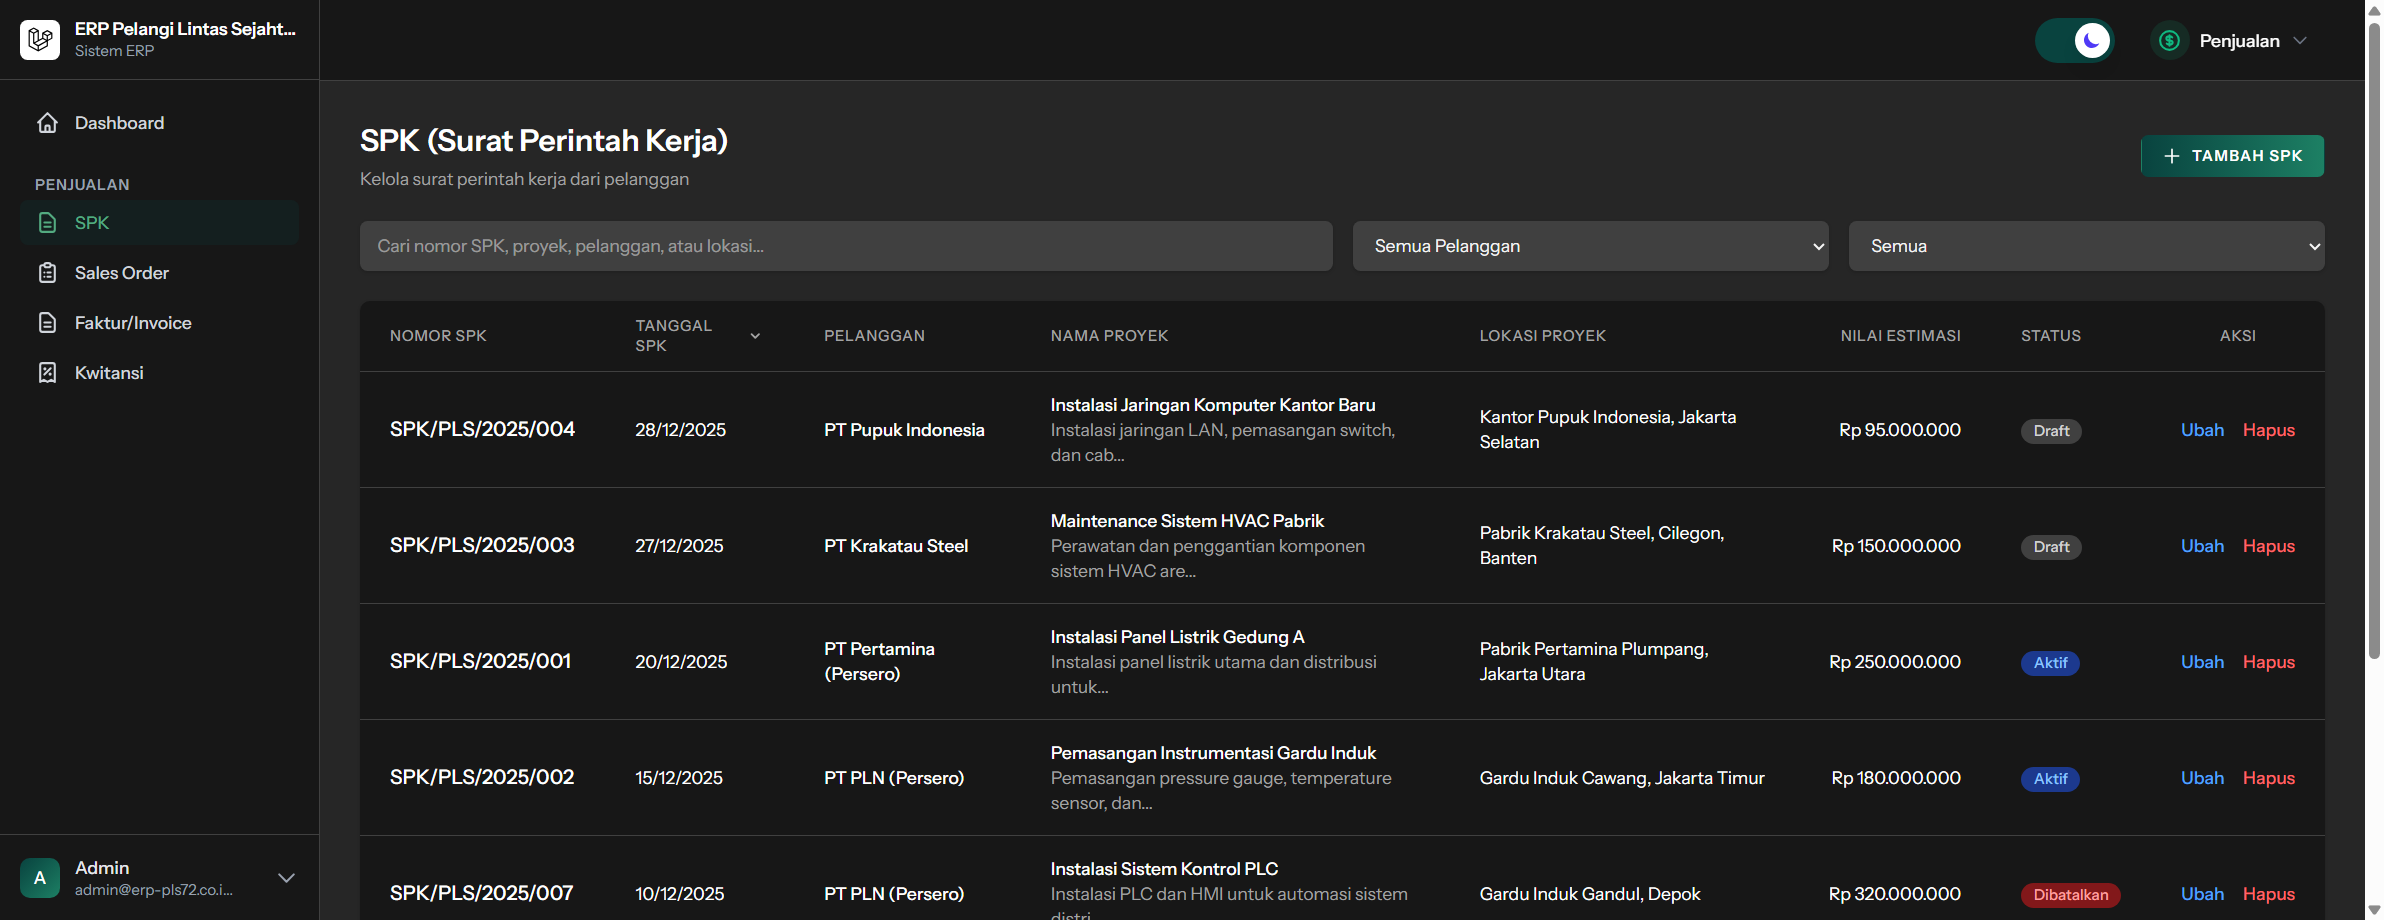Image resolution: width=2384 pixels, height=920 pixels.
Task: Click the Admin avatar icon
Action: pos(40,878)
